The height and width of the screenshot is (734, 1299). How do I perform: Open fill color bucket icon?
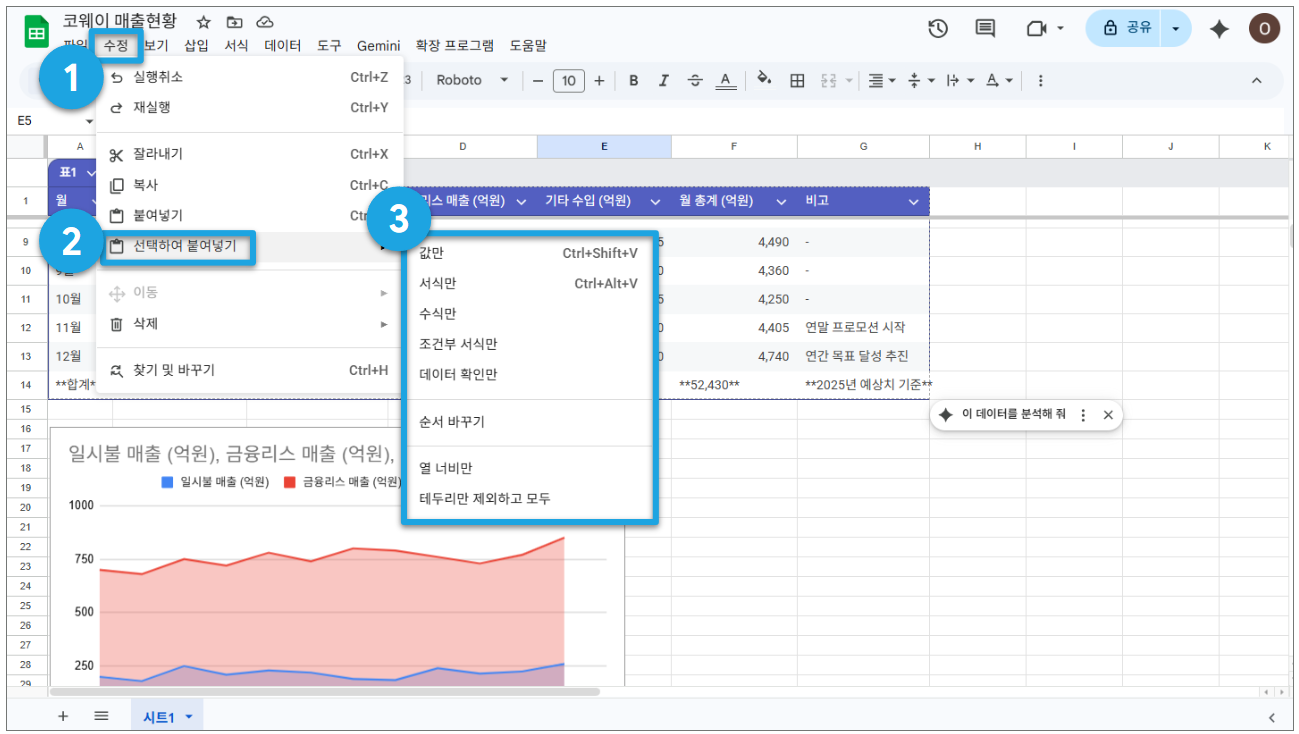(x=764, y=80)
